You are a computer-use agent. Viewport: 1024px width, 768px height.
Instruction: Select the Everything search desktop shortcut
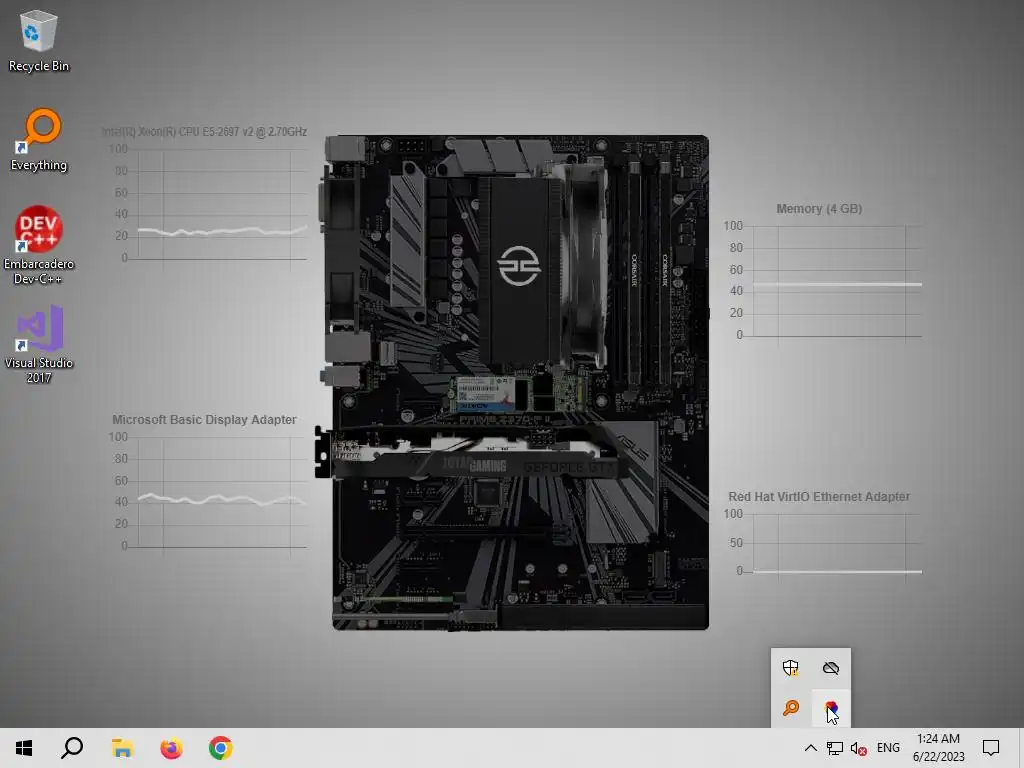[x=39, y=140]
